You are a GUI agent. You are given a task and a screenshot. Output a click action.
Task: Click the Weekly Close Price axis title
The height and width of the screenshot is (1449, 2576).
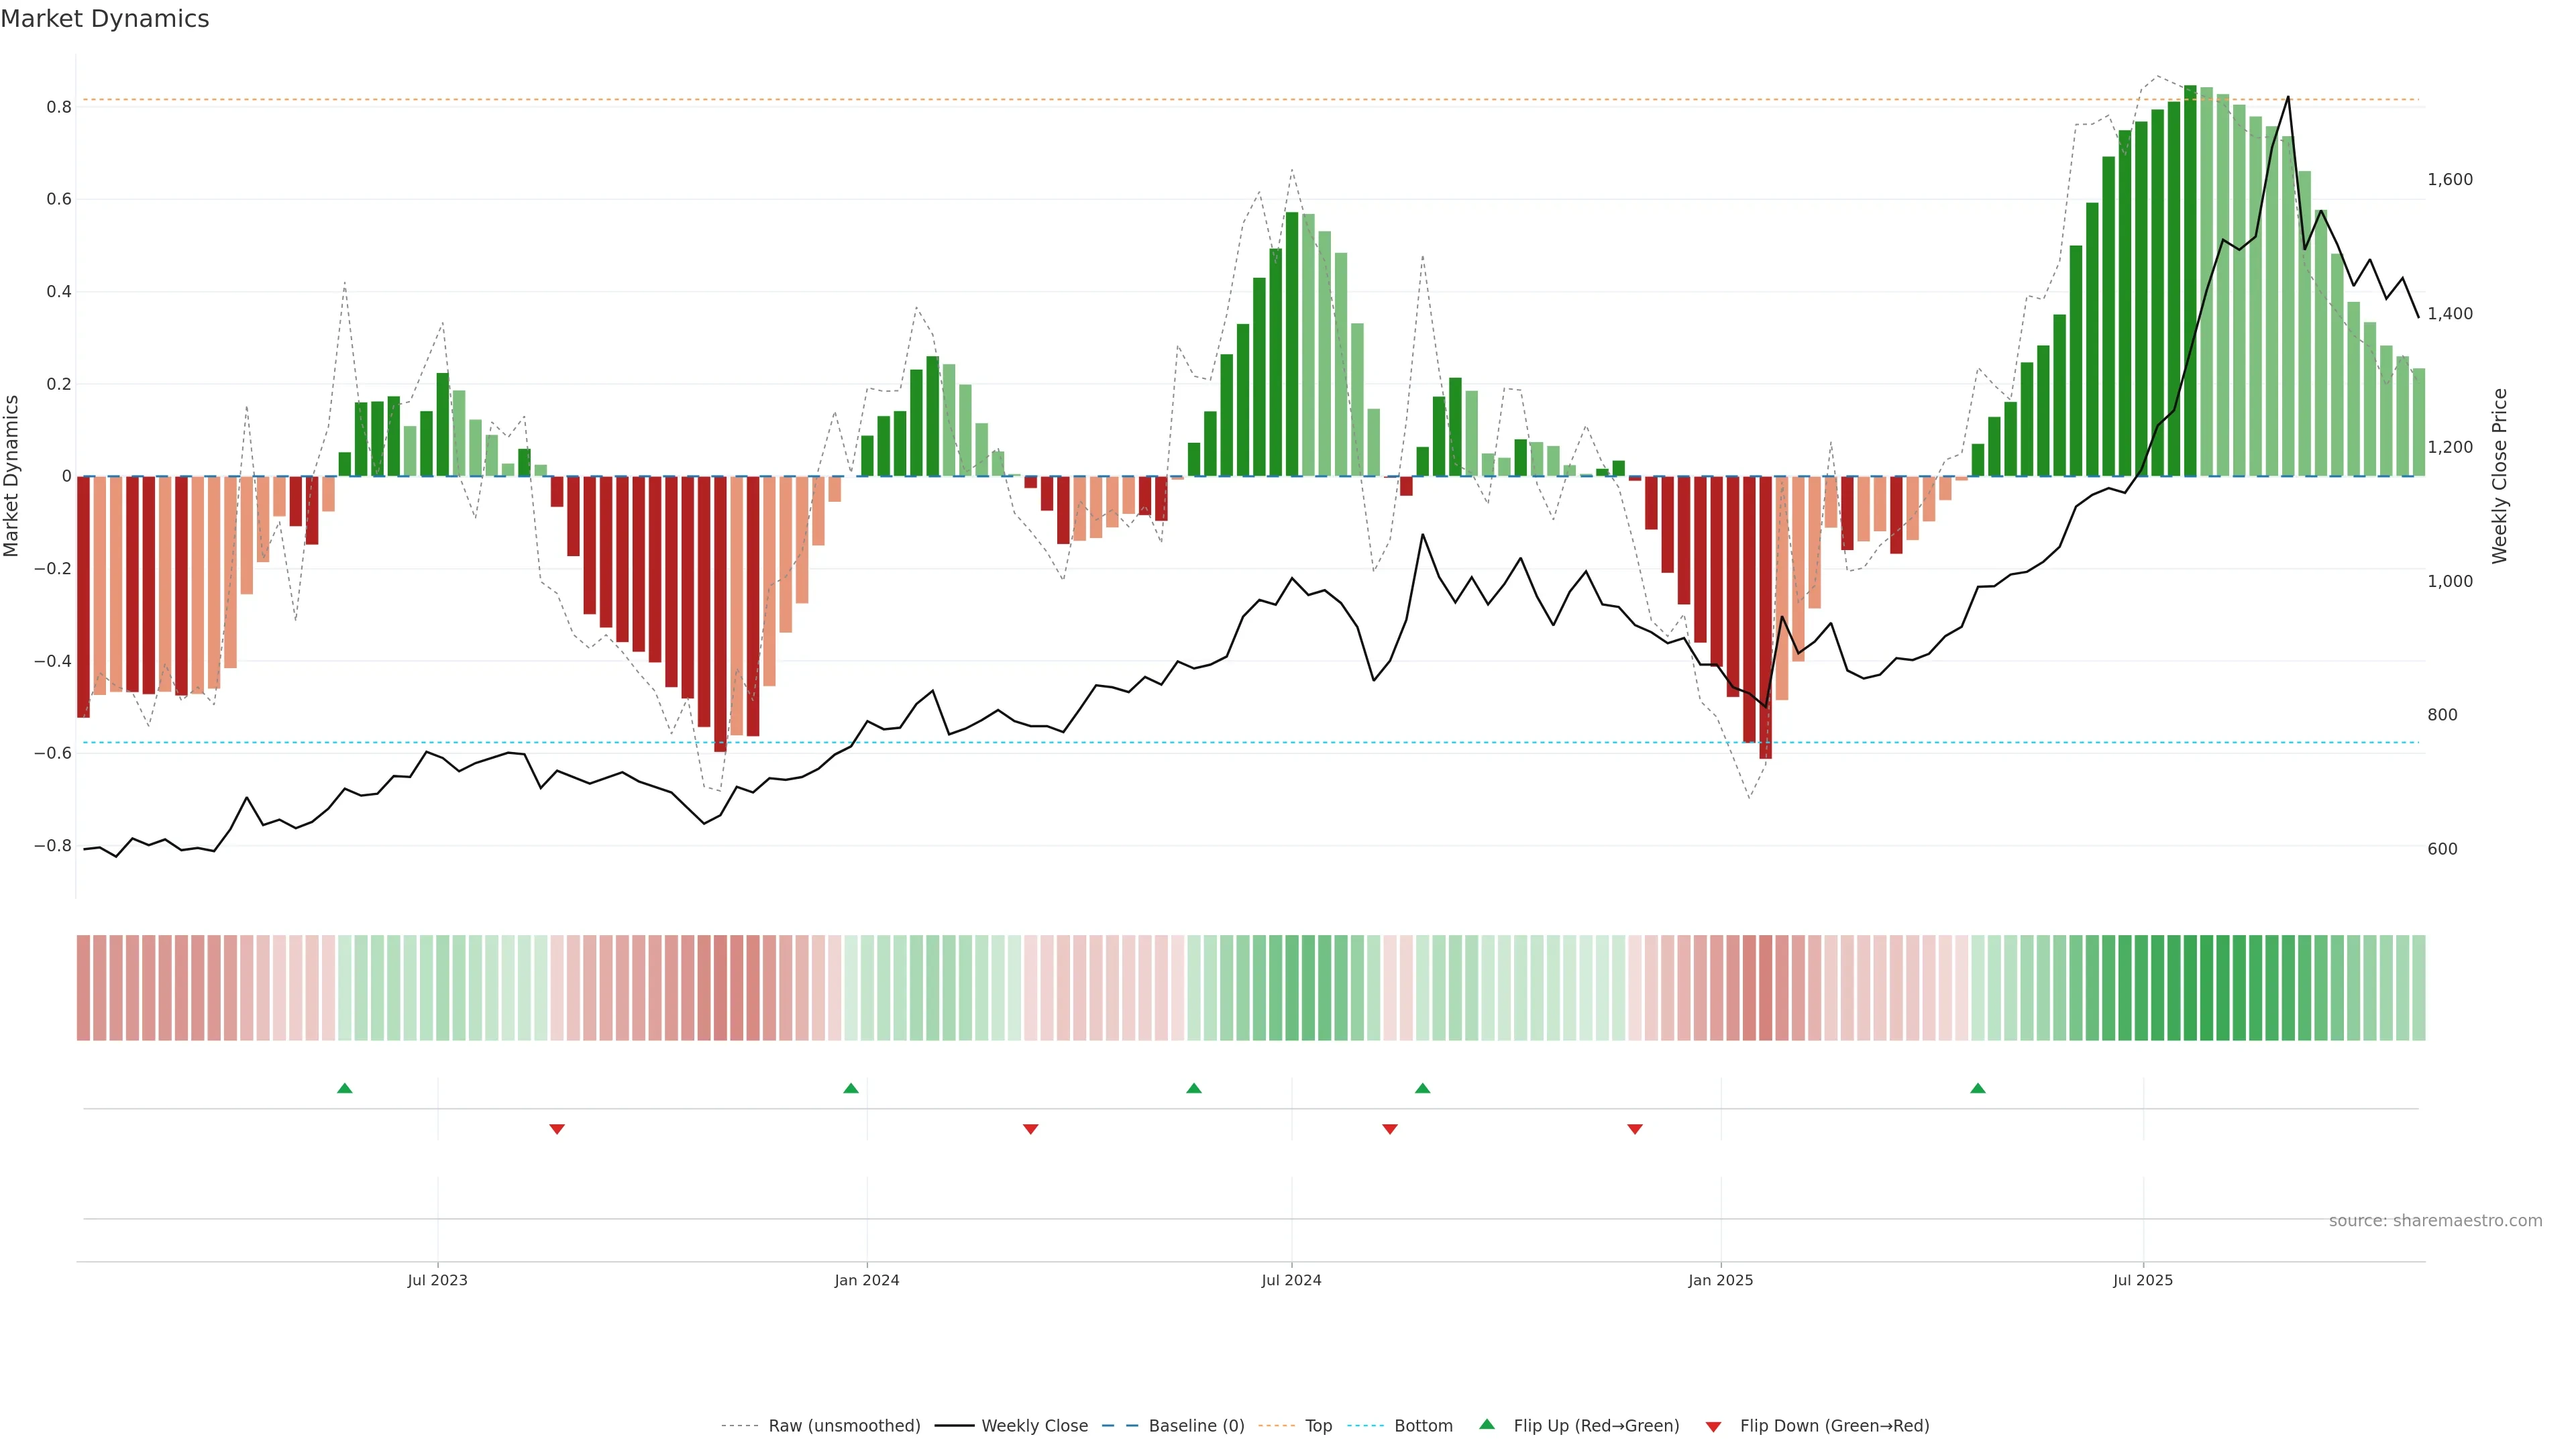2499,476
